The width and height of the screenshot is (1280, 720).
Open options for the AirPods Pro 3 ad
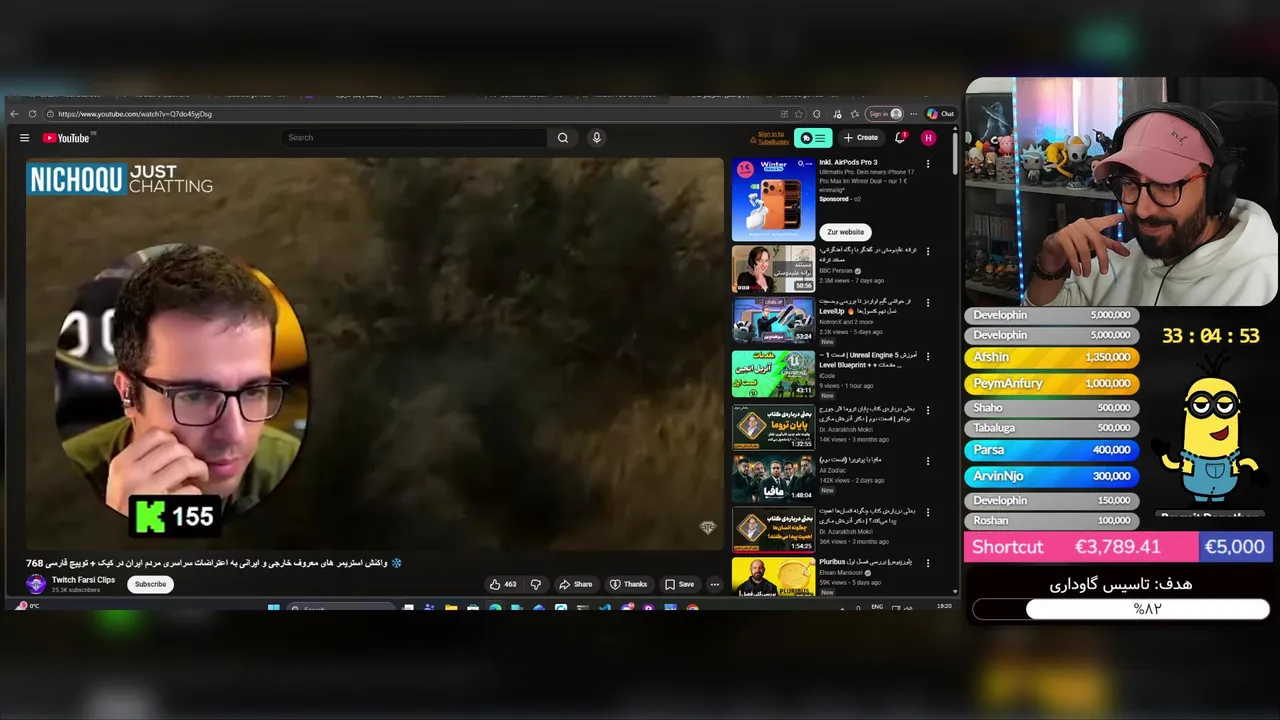click(x=928, y=164)
